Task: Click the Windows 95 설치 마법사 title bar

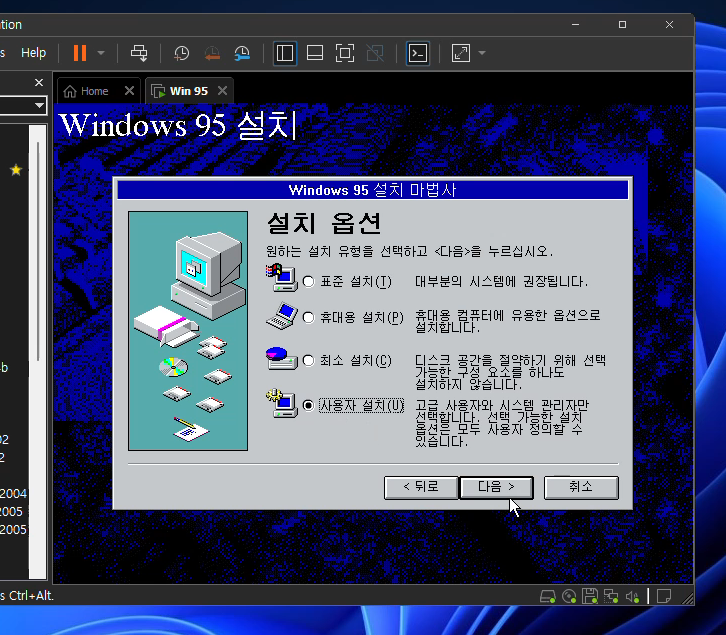Action: point(373,190)
